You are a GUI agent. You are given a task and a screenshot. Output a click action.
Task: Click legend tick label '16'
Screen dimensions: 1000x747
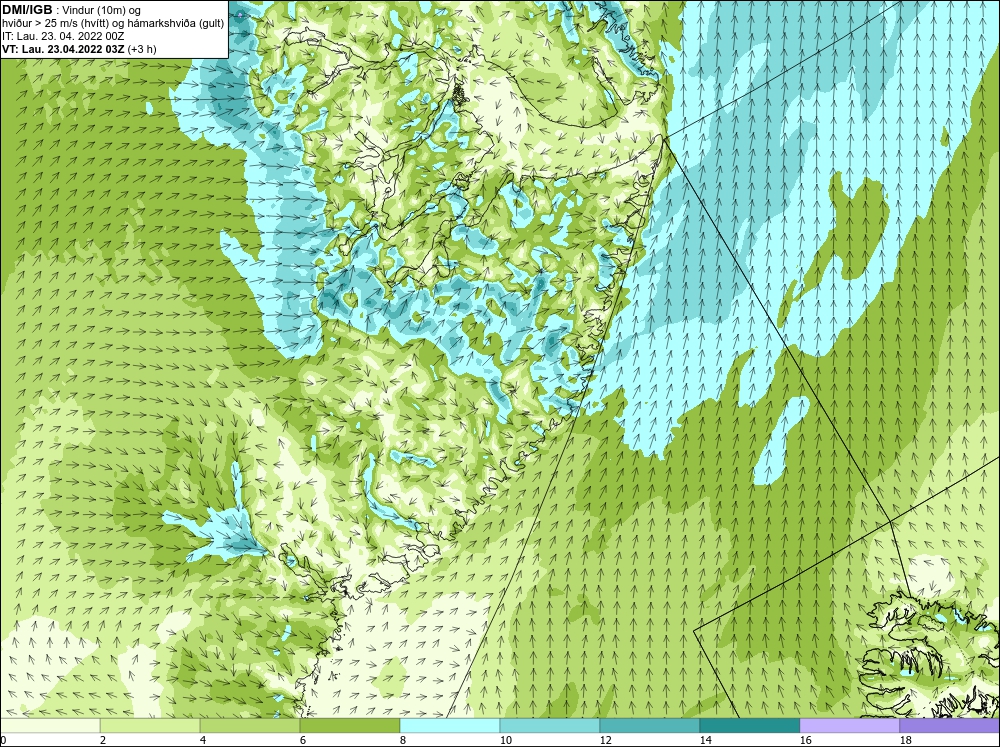pyautogui.click(x=805, y=740)
